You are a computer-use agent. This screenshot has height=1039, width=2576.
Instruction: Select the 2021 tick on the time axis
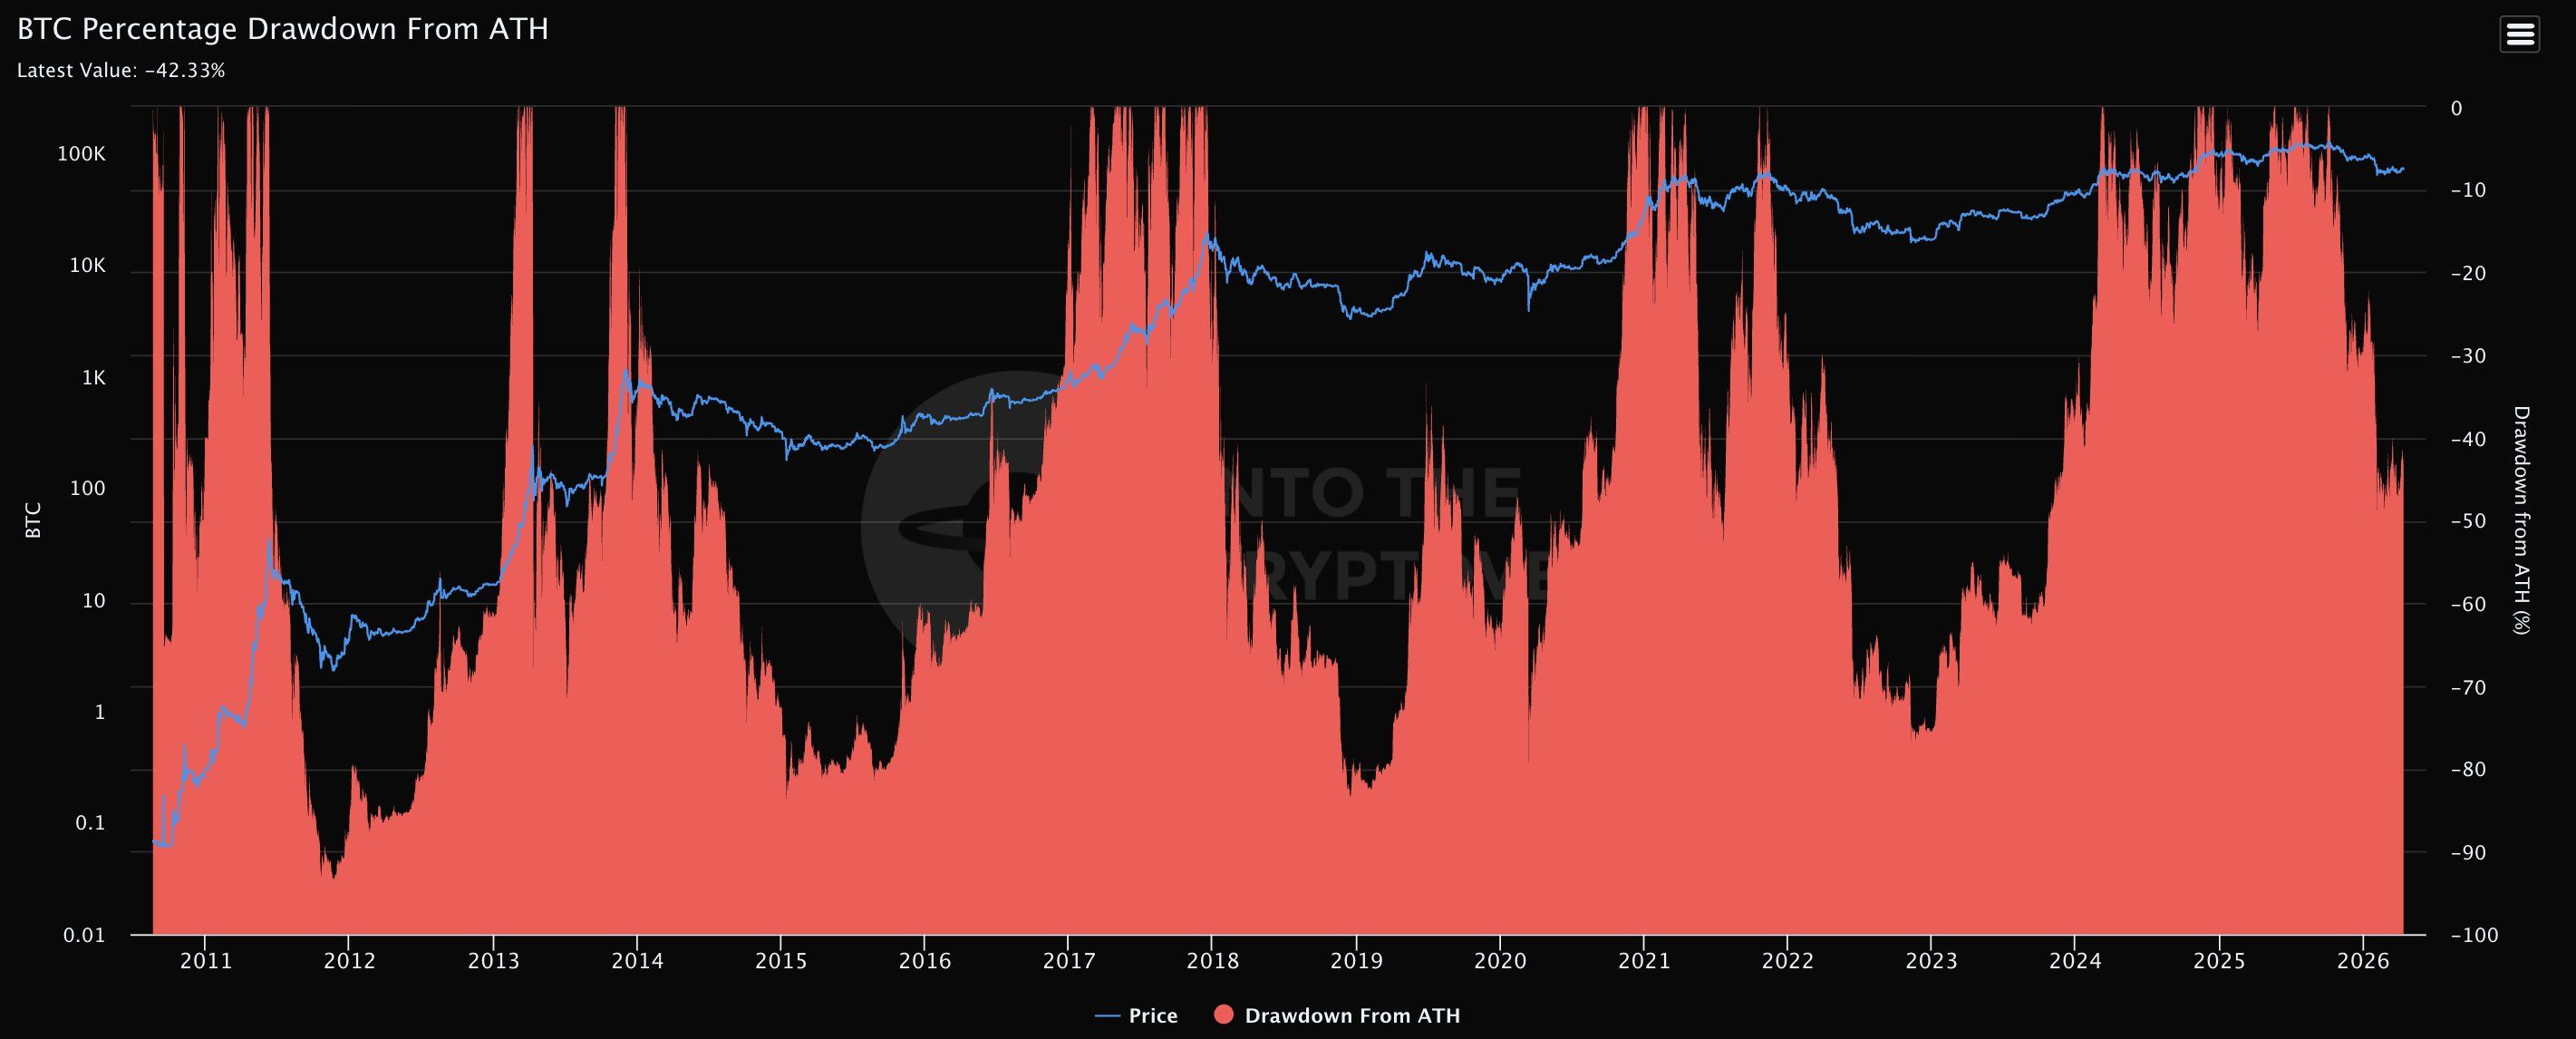1644,961
